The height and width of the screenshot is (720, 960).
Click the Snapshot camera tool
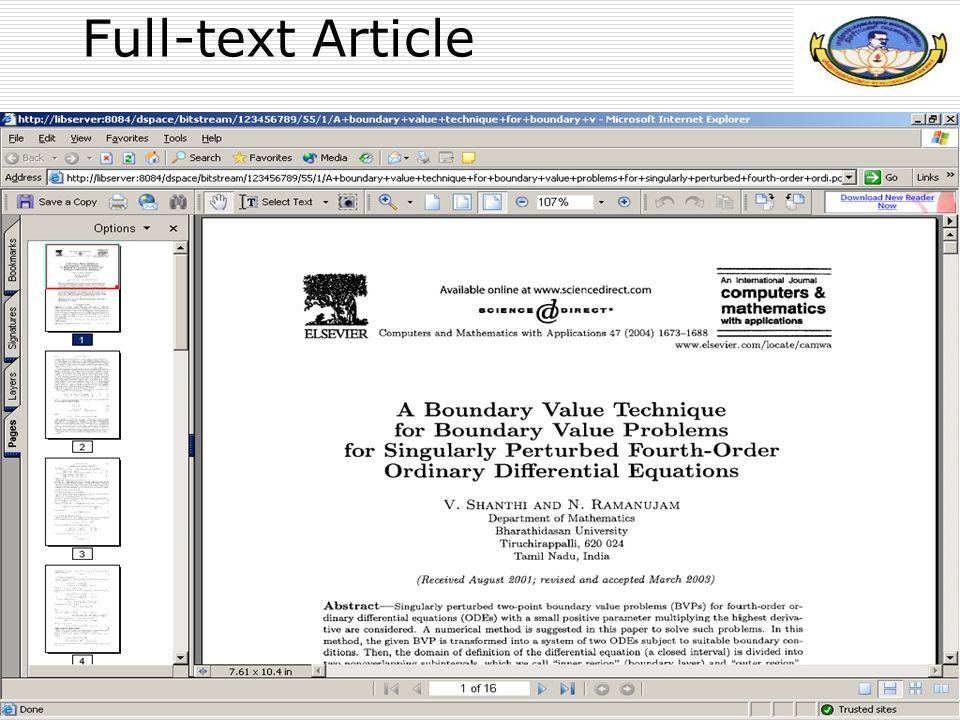point(347,201)
